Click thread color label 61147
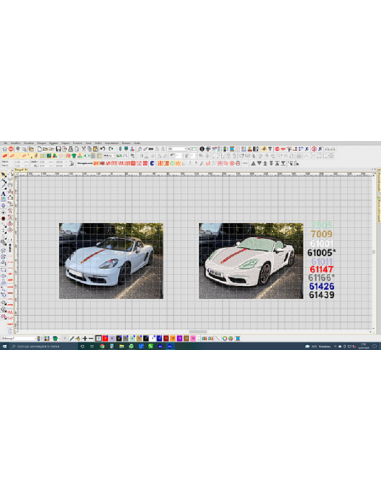 pyautogui.click(x=321, y=269)
